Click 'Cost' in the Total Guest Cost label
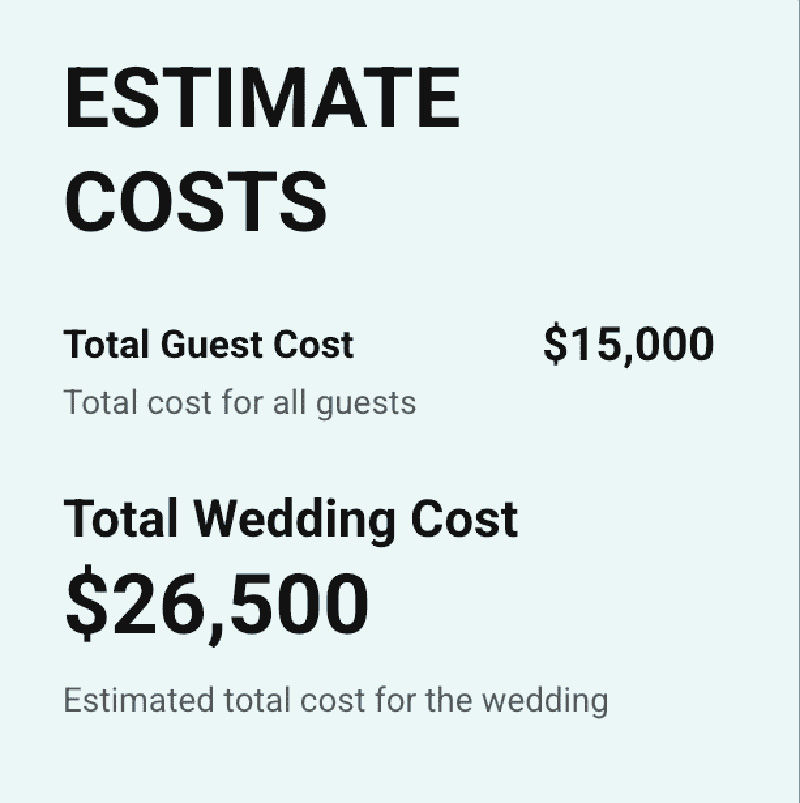This screenshot has height=803, width=800. (315, 345)
